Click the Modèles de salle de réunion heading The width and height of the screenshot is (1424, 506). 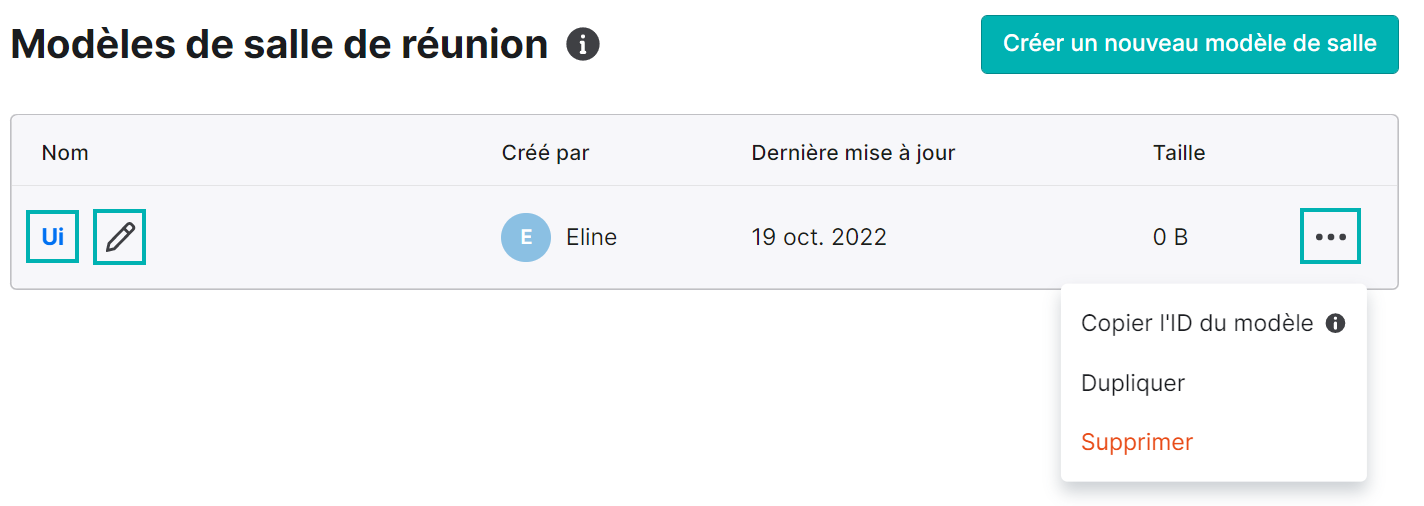279,44
